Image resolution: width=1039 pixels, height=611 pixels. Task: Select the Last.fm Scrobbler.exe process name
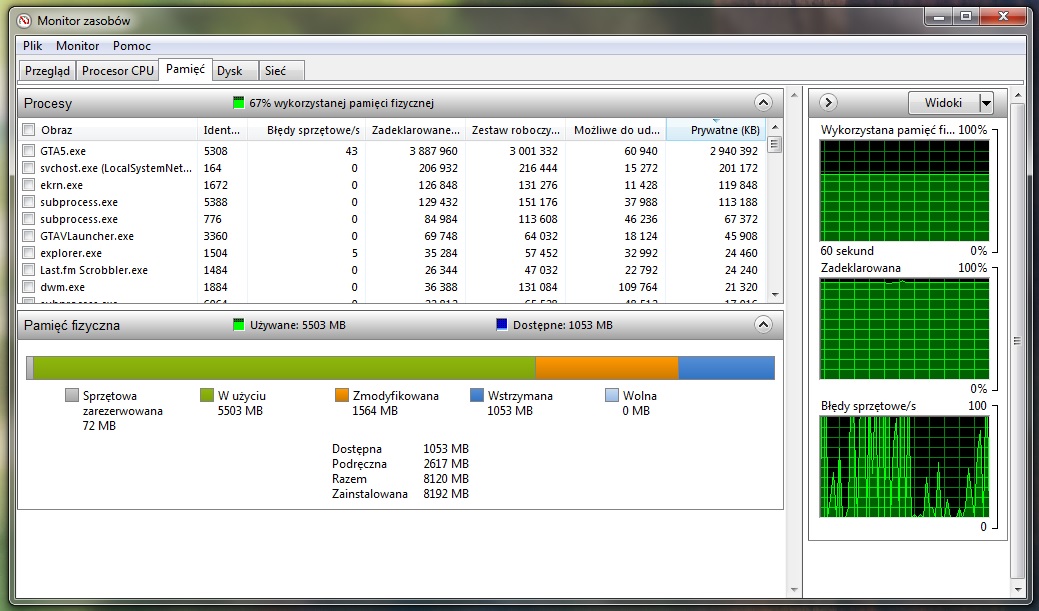(94, 270)
